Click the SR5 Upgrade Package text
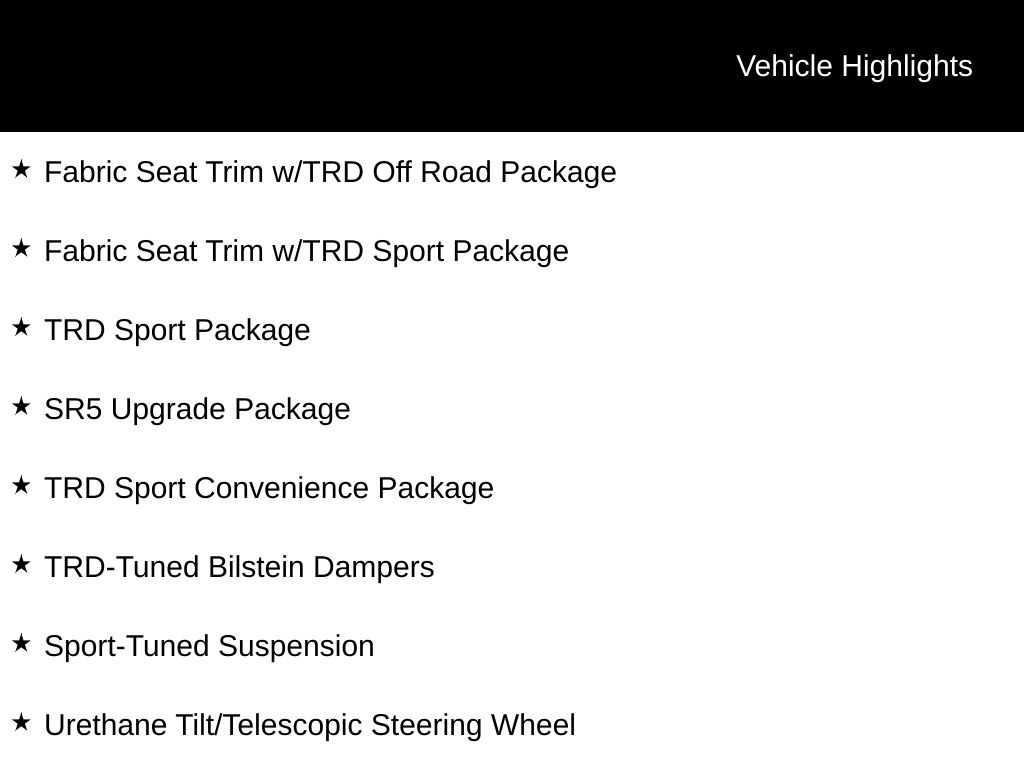The image size is (1024, 768). click(197, 409)
